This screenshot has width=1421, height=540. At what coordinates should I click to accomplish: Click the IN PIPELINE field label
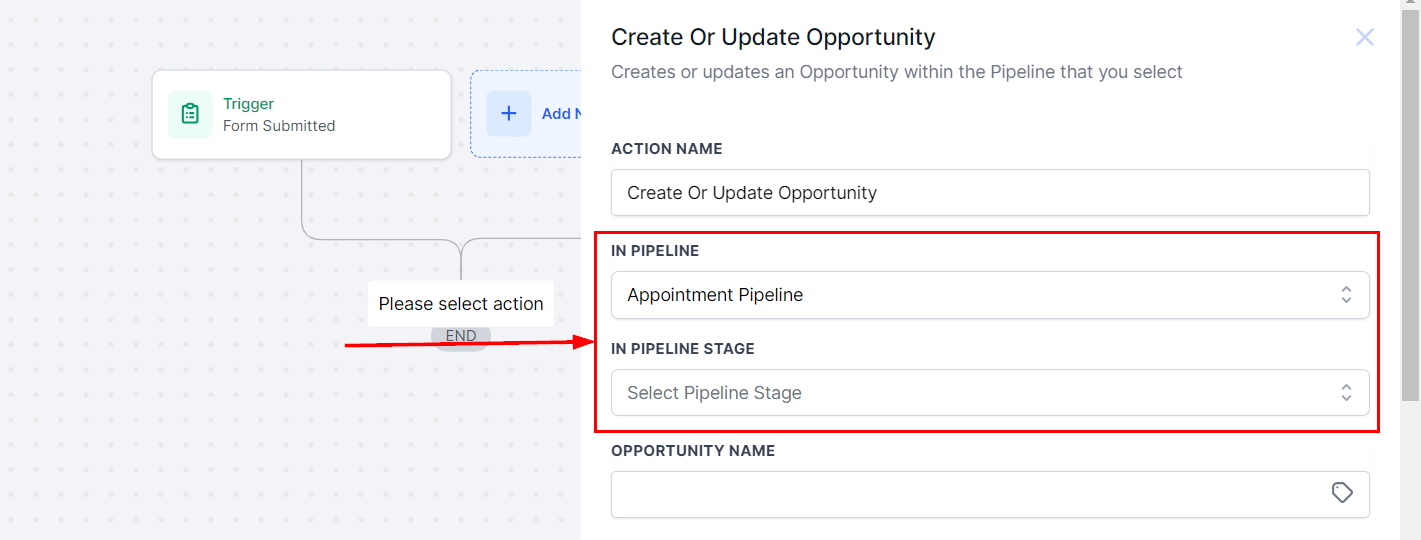point(655,251)
